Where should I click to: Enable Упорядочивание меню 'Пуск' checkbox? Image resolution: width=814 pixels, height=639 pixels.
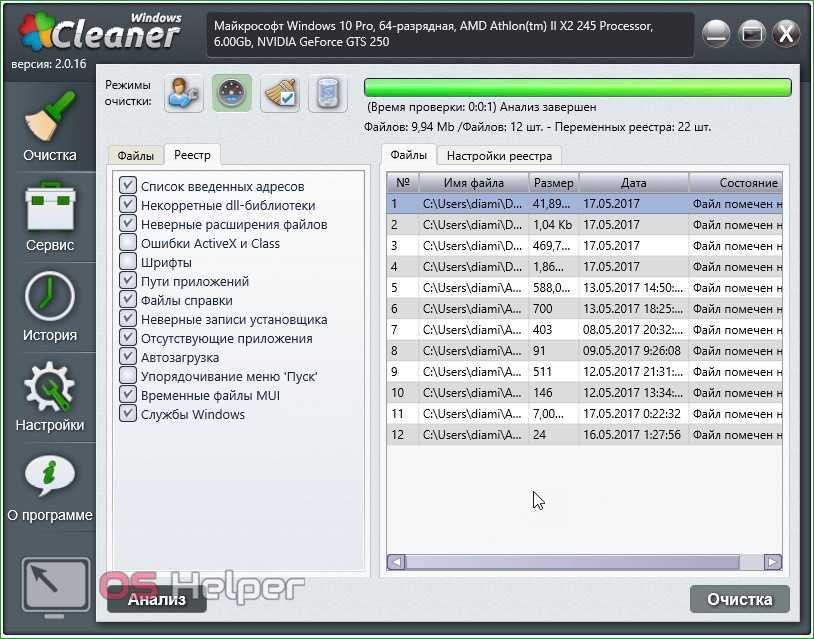point(128,375)
